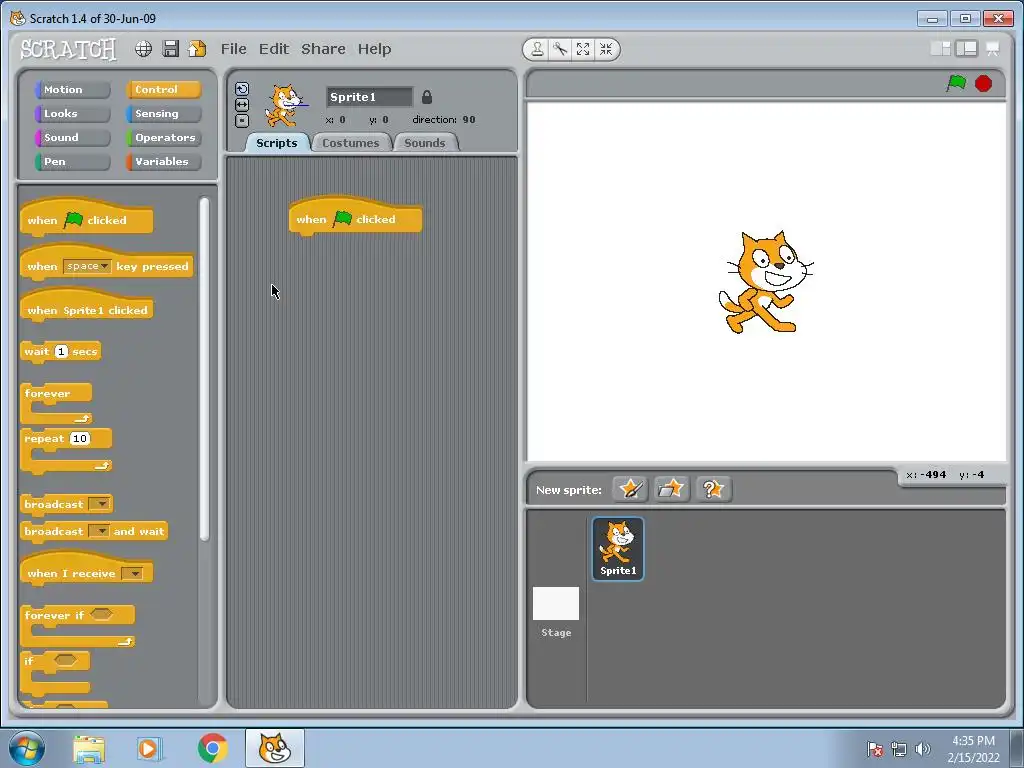Set rotation style to left-right flip
The image size is (1024, 768).
[x=242, y=104]
